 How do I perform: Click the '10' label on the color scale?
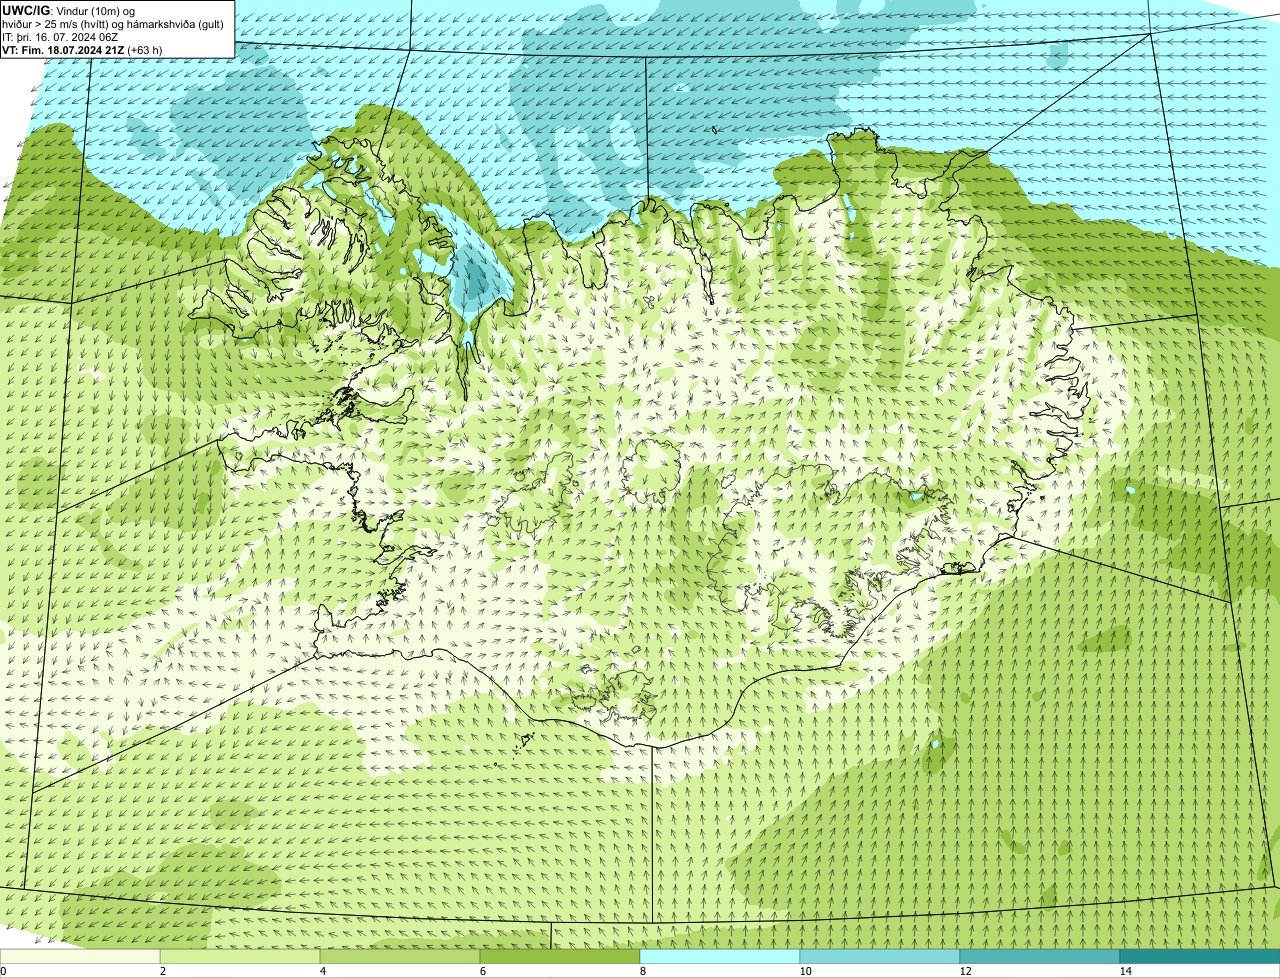(805, 971)
